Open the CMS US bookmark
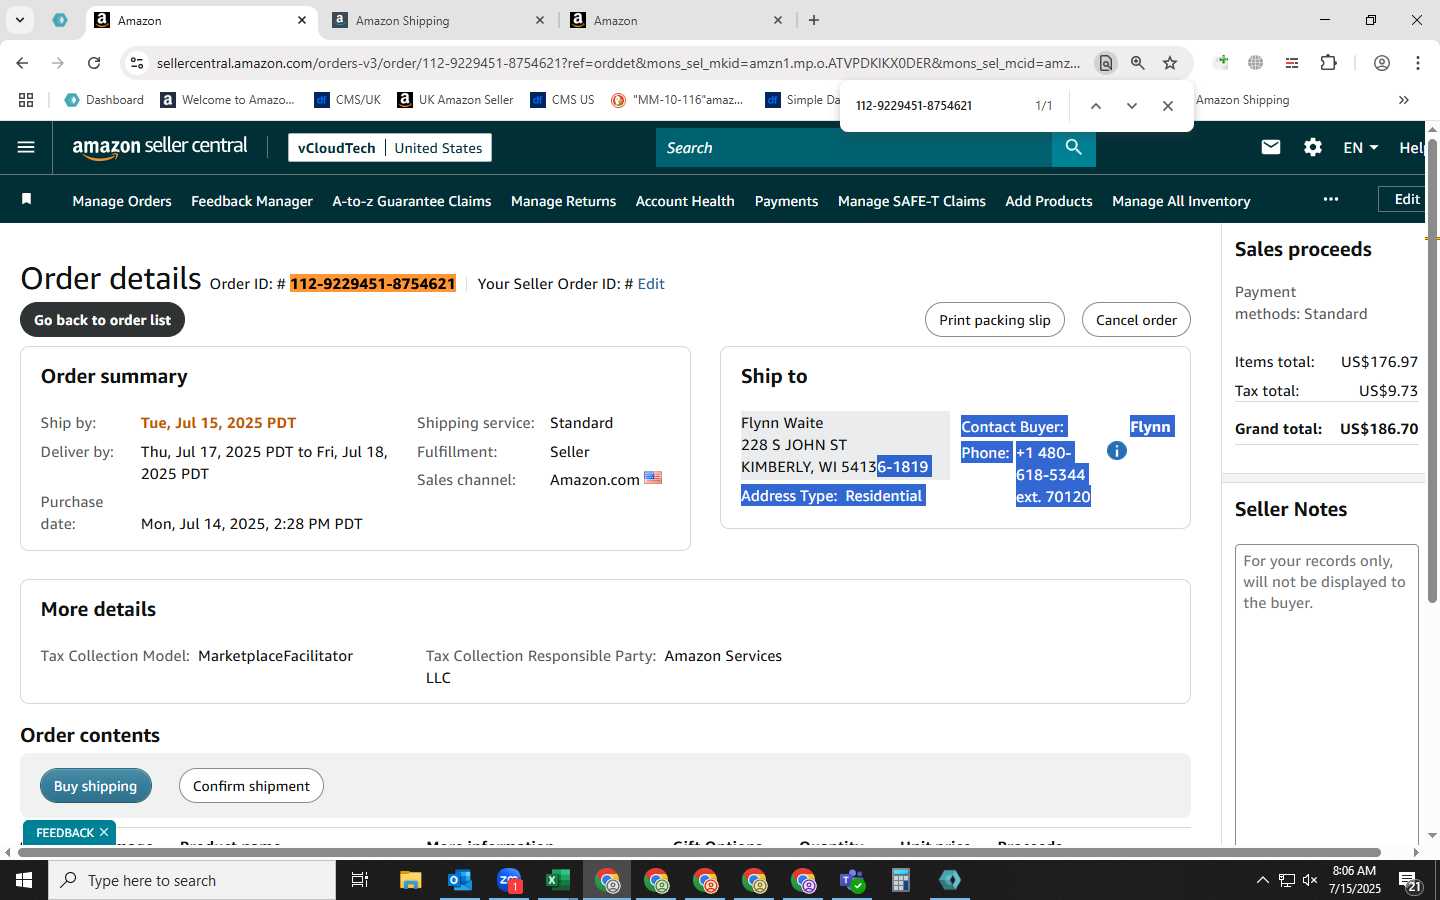1440x900 pixels. click(562, 100)
